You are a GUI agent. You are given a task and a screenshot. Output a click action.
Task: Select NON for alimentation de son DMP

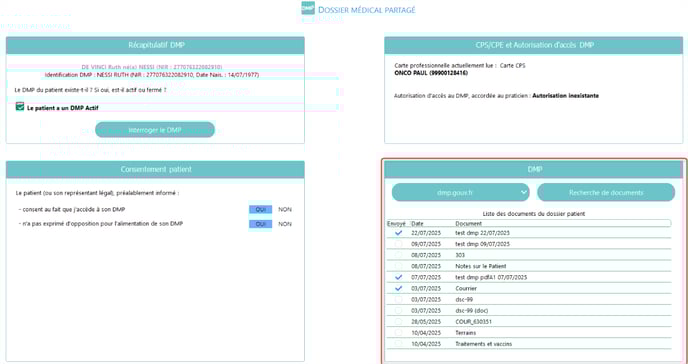(x=285, y=224)
